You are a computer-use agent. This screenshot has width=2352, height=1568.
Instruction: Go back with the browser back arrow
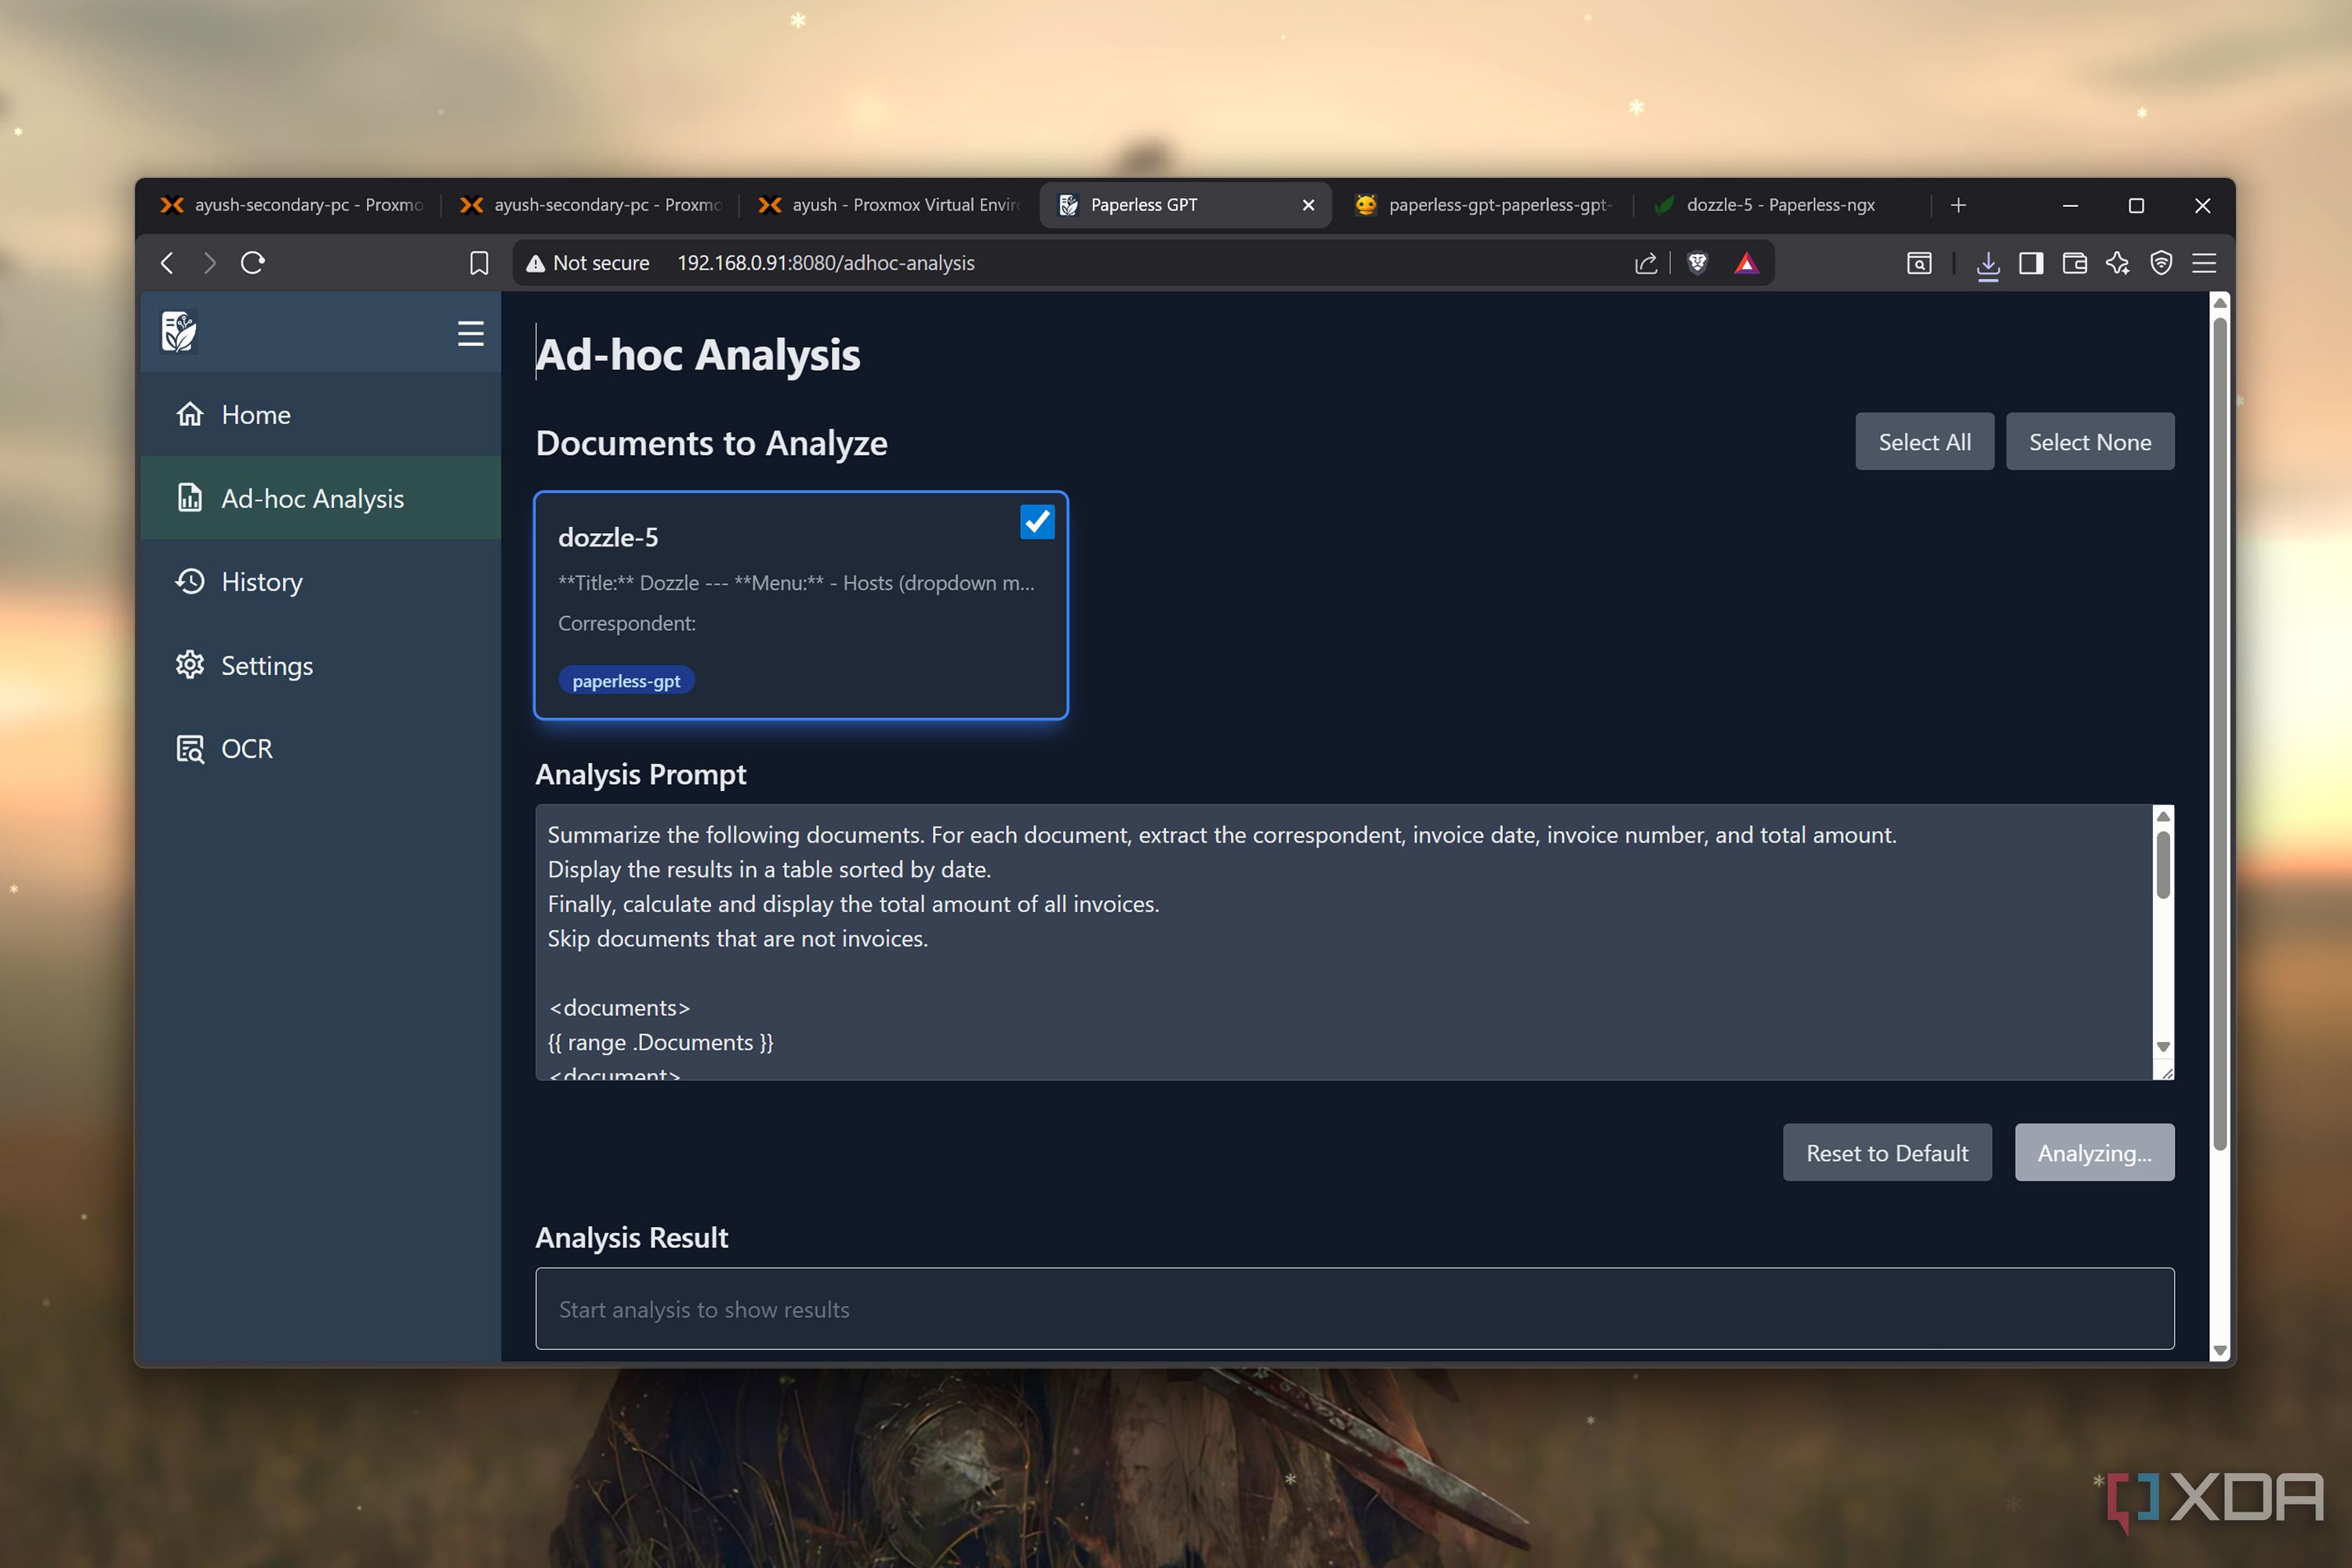pyautogui.click(x=167, y=263)
